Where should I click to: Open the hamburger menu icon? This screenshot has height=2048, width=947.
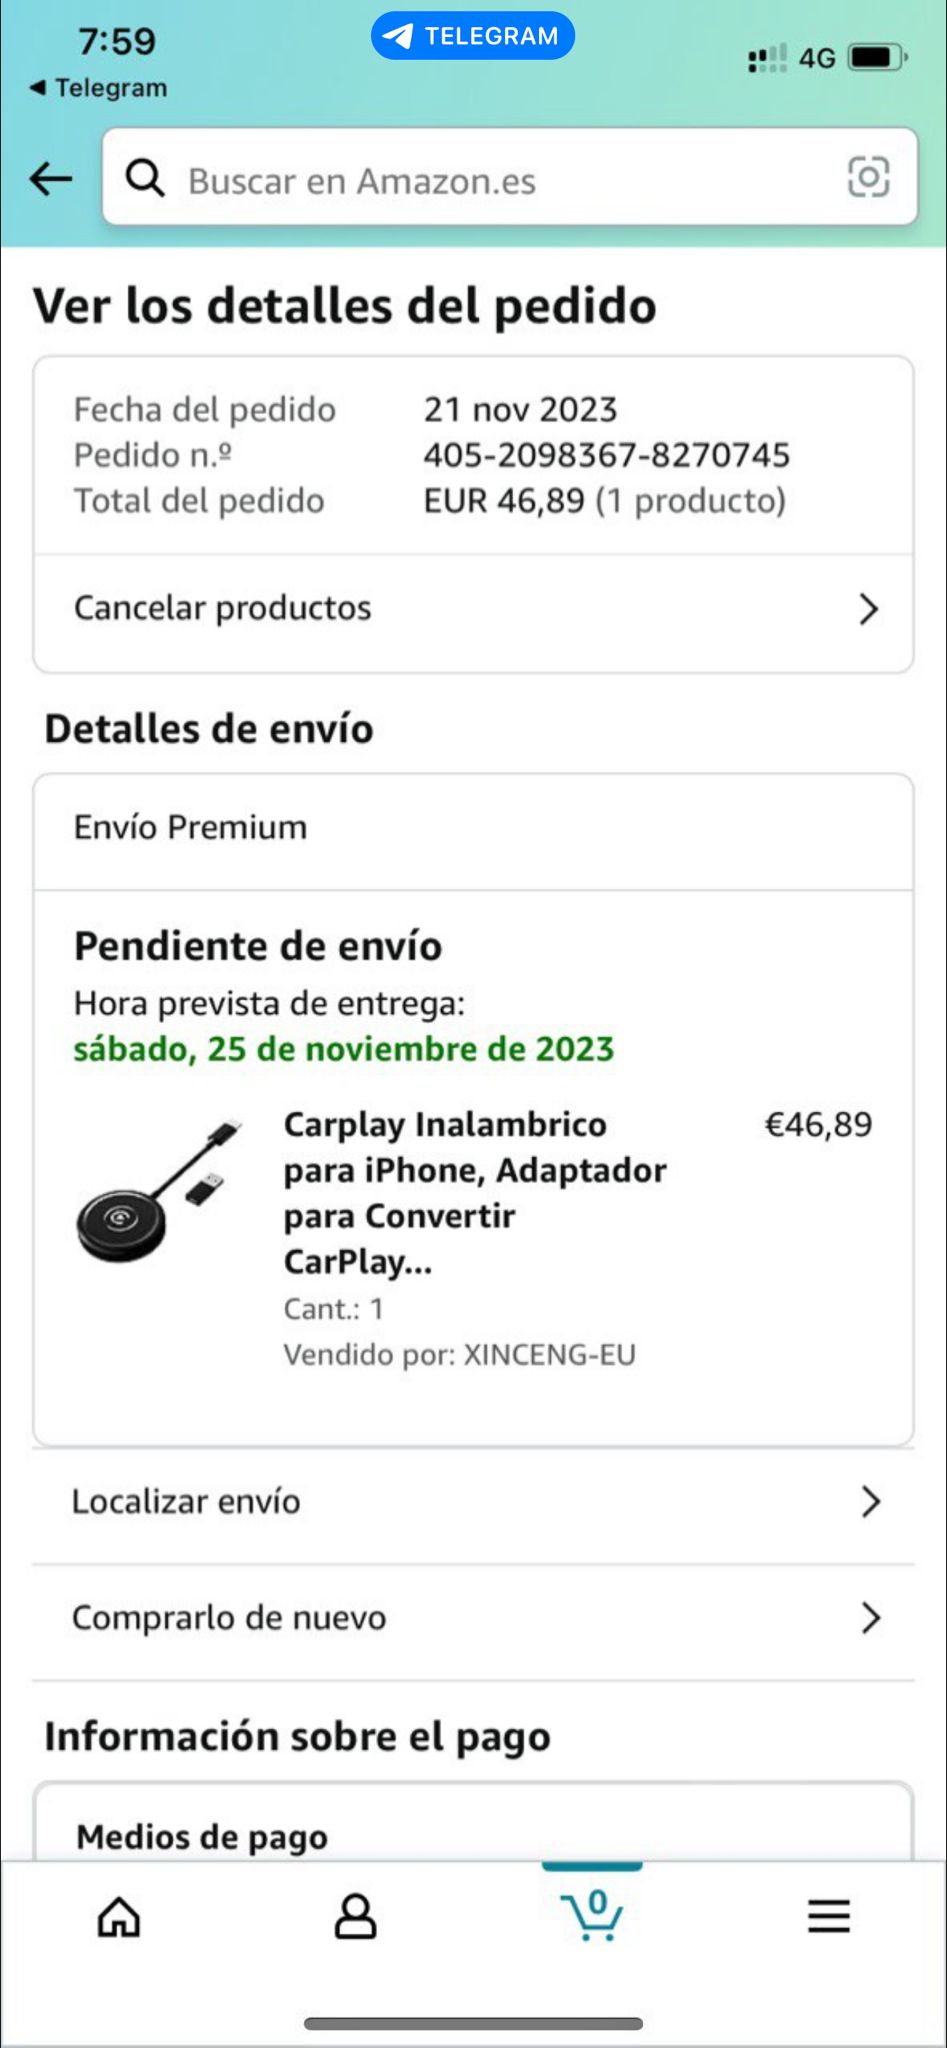click(x=829, y=1916)
